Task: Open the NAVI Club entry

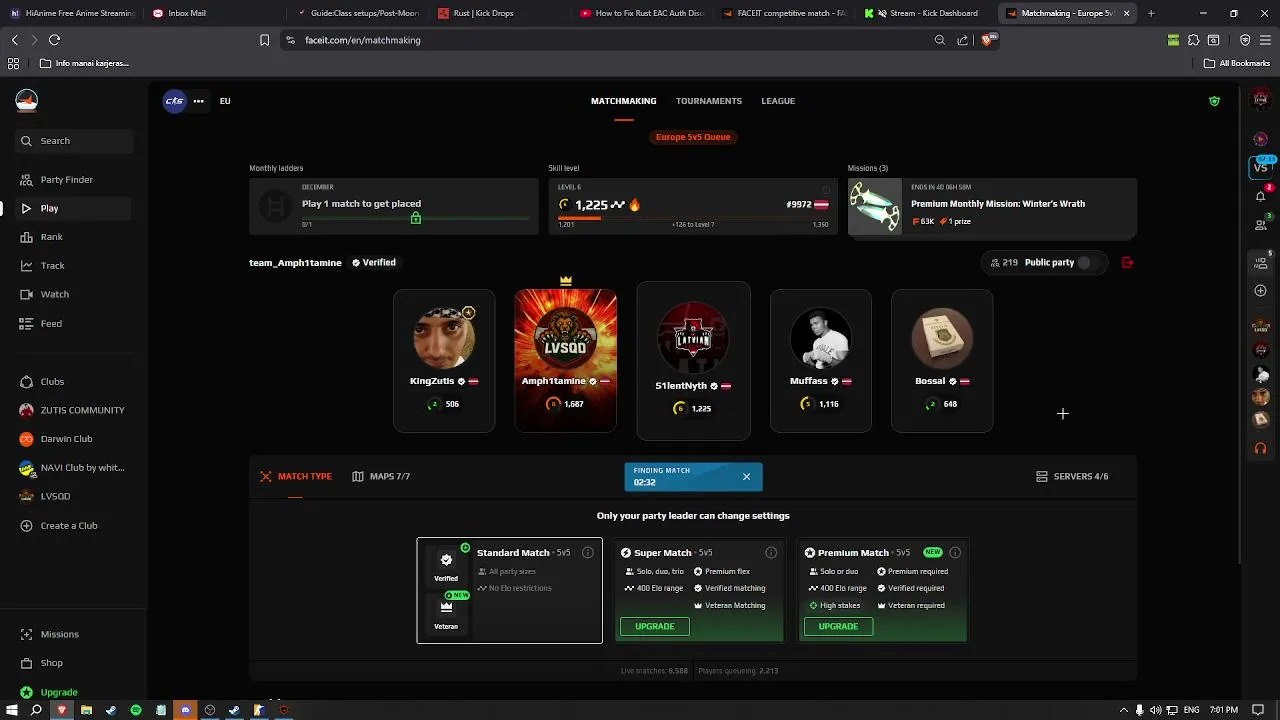Action: 74,468
